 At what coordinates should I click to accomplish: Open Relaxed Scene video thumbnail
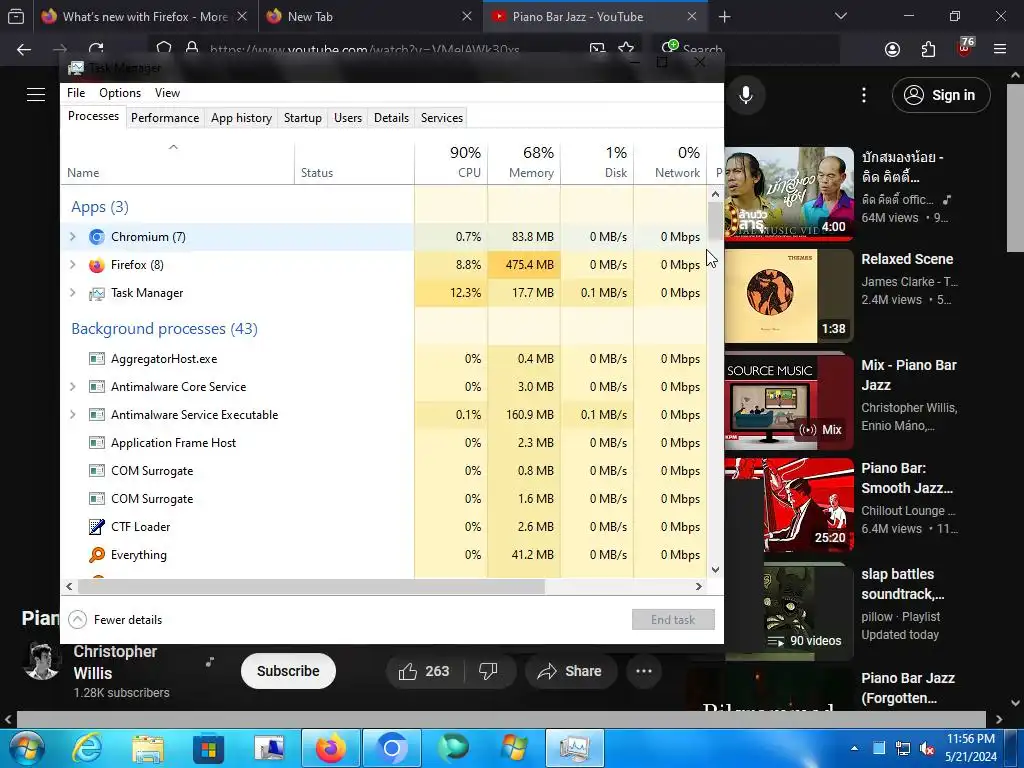[x=788, y=296]
